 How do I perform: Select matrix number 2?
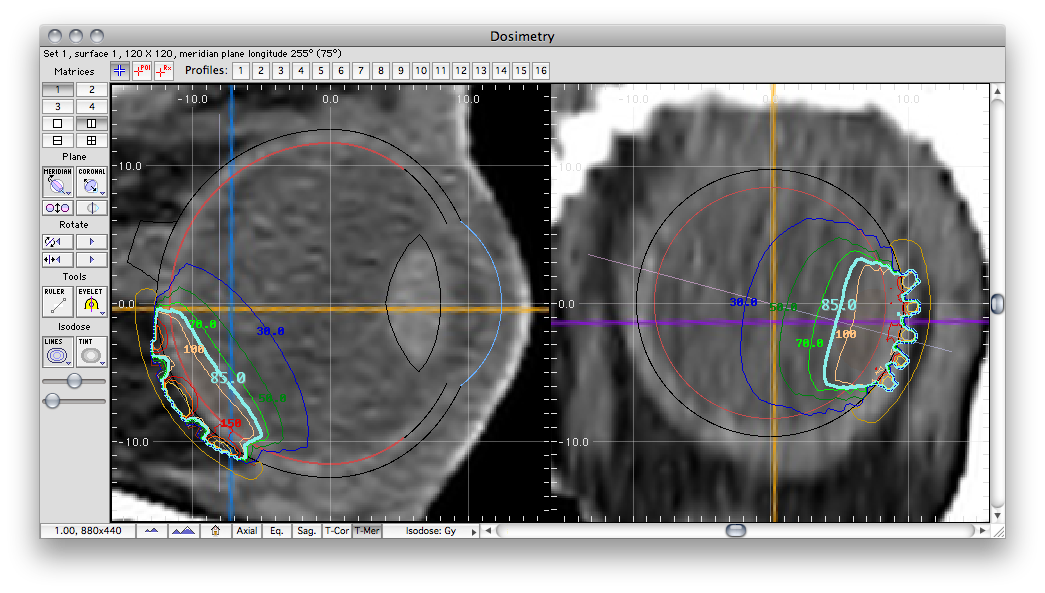(92, 89)
